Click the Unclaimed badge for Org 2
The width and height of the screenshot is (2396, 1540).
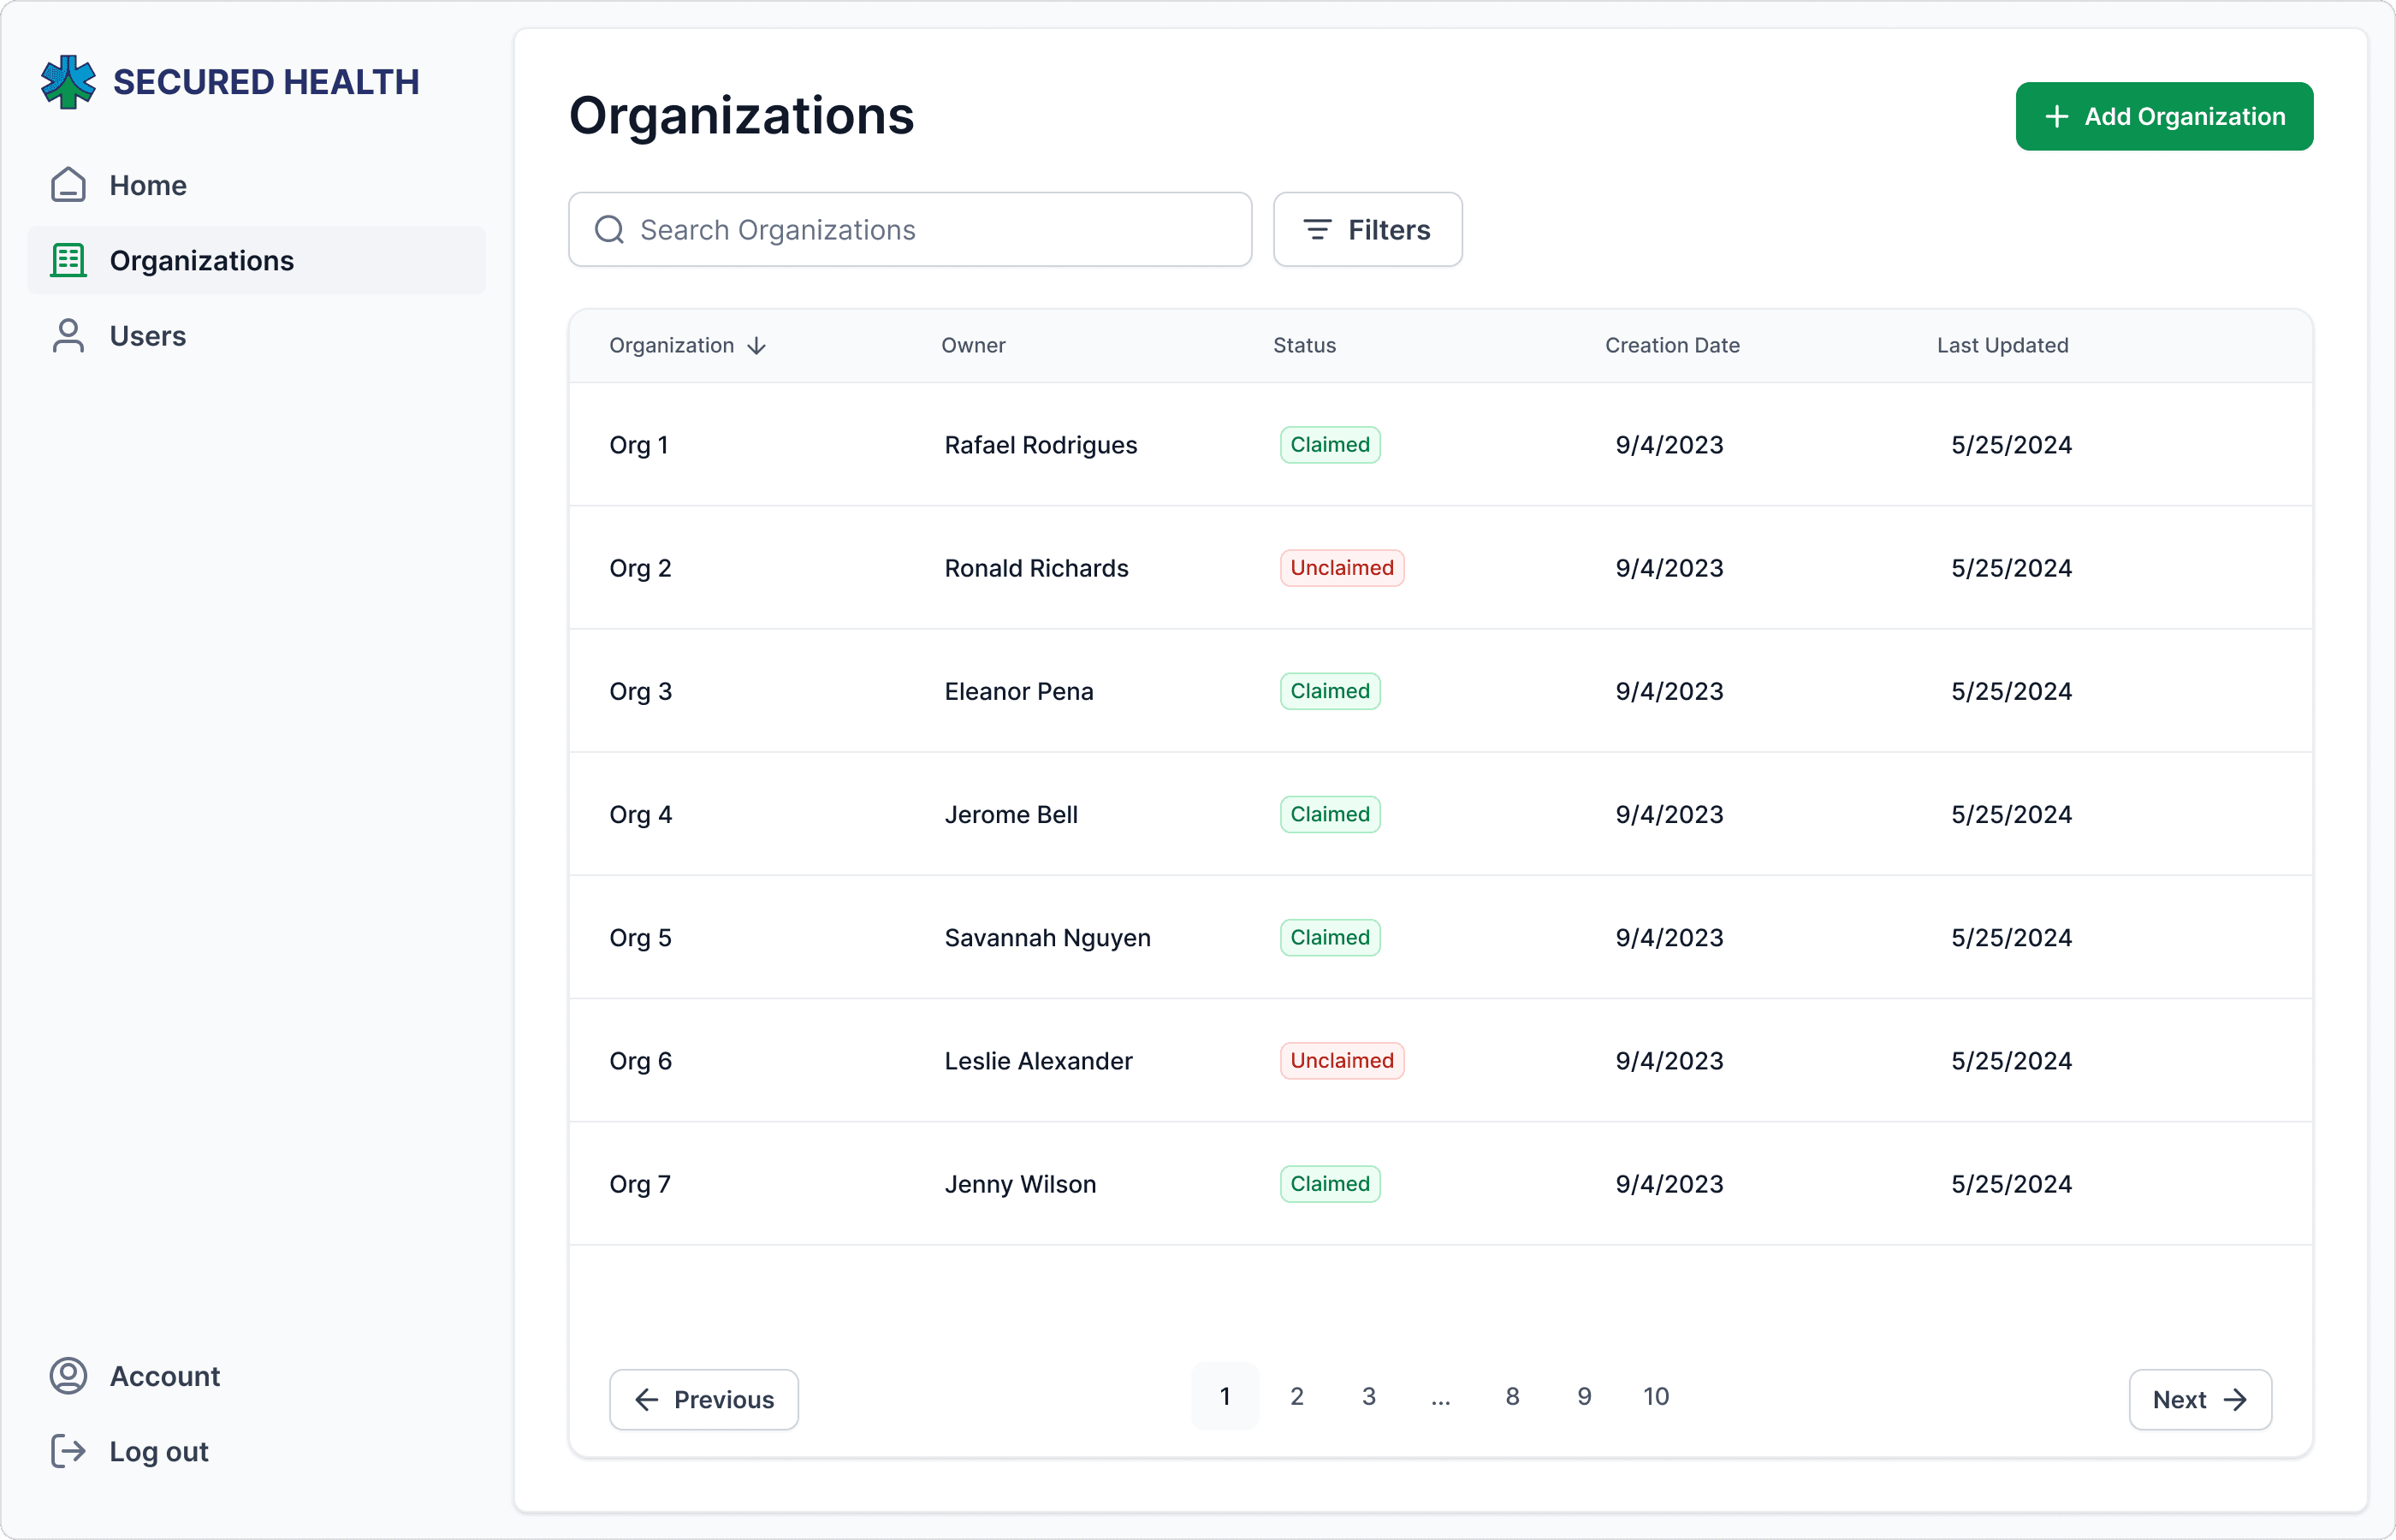(1342, 568)
